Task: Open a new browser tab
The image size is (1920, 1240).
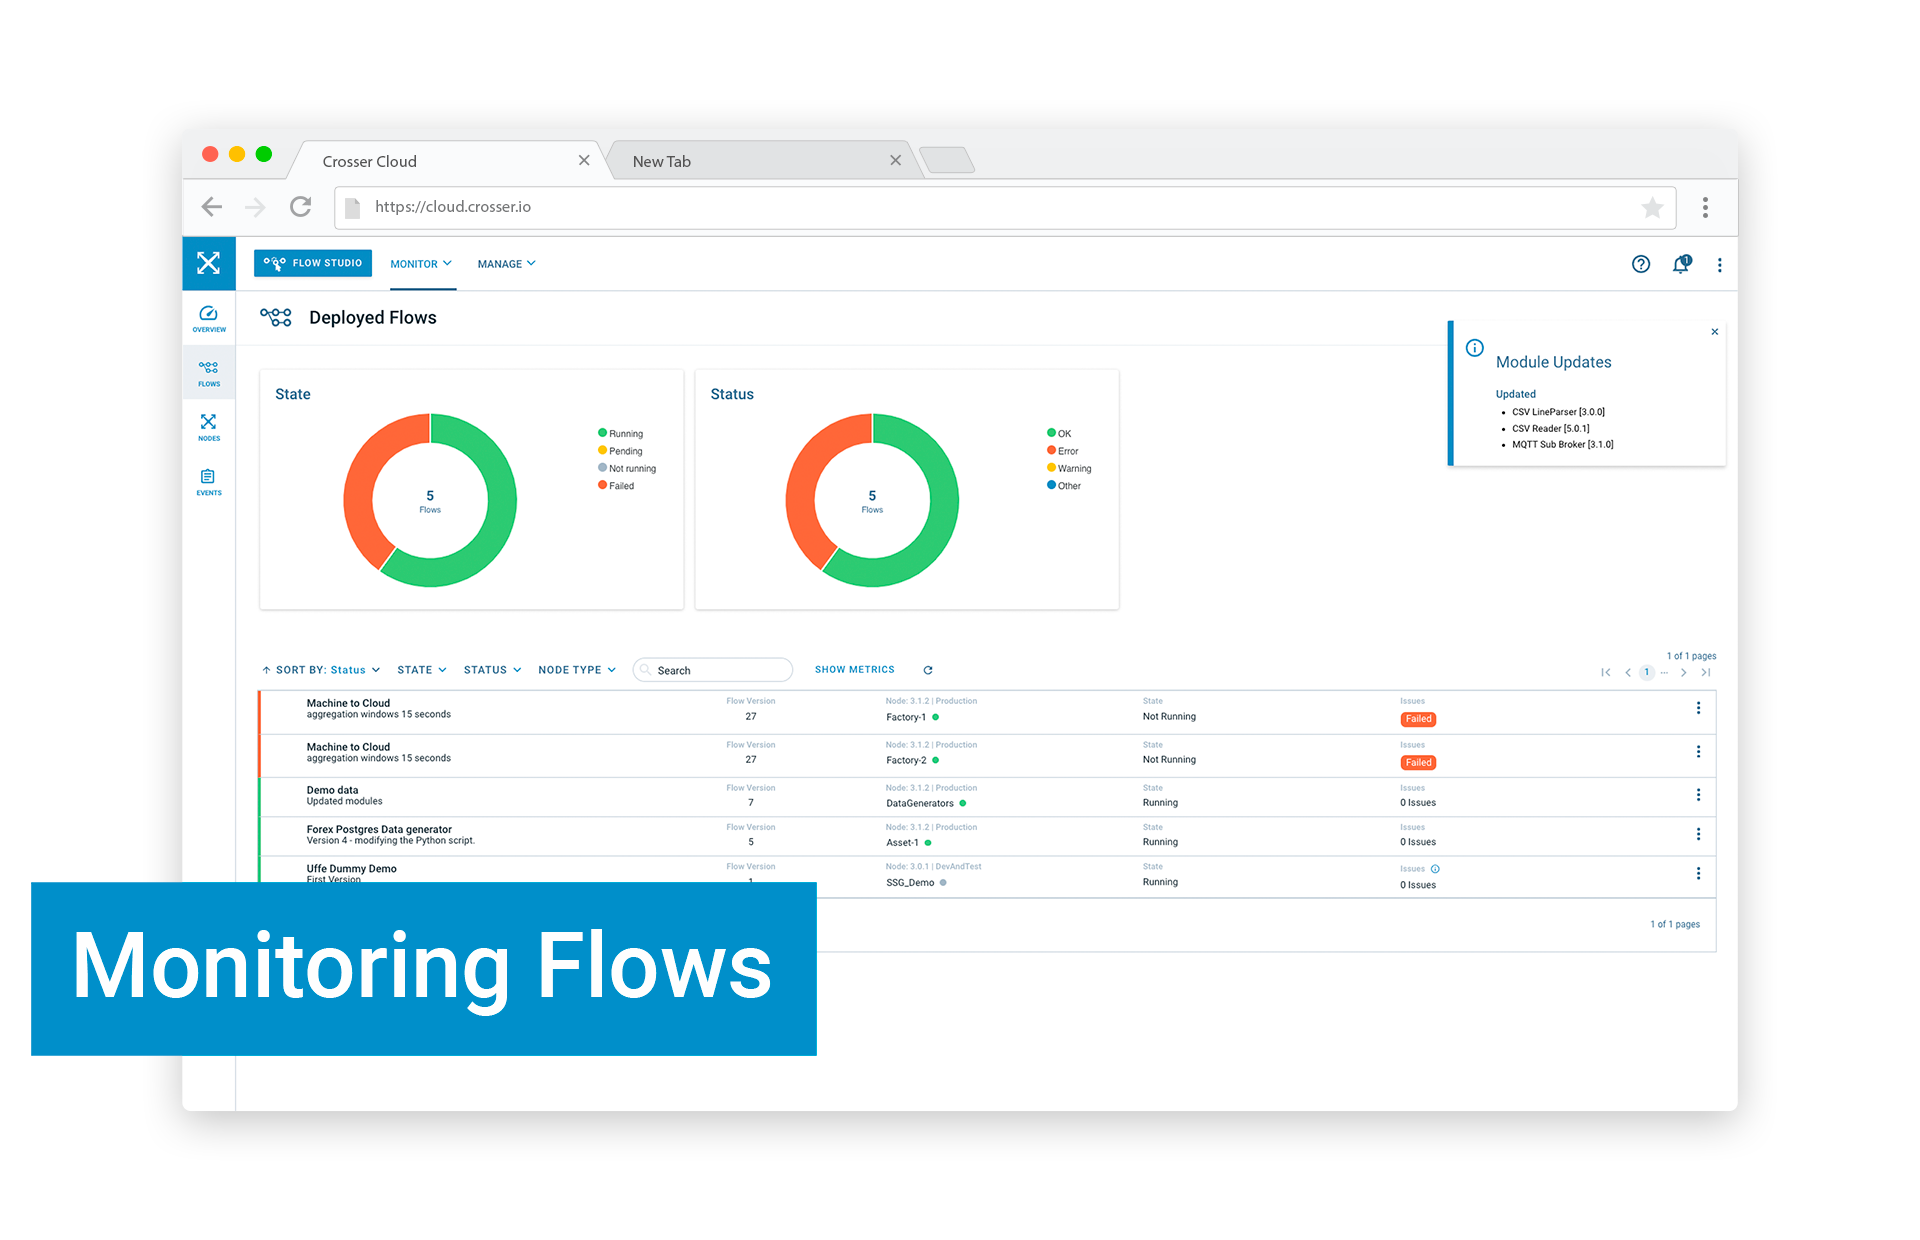Action: point(947,160)
